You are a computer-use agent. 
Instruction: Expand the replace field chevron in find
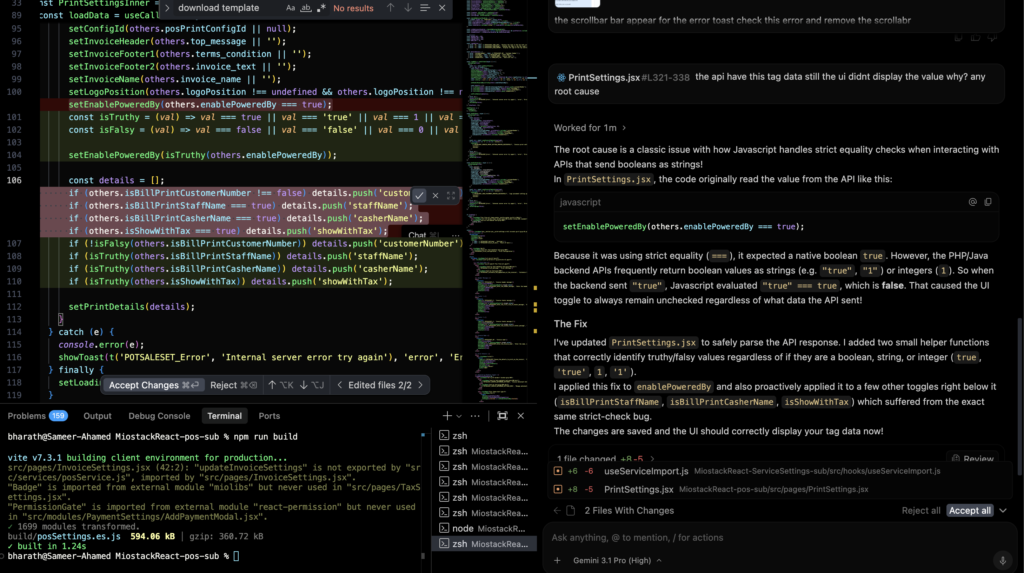pyautogui.click(x=167, y=8)
